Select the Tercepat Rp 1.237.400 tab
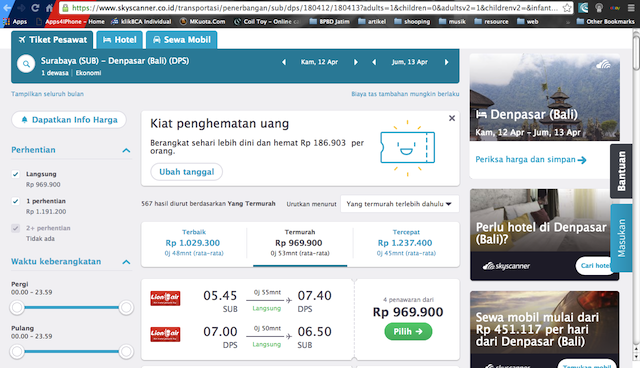Viewport: 640px width, 368px height. (x=406, y=244)
